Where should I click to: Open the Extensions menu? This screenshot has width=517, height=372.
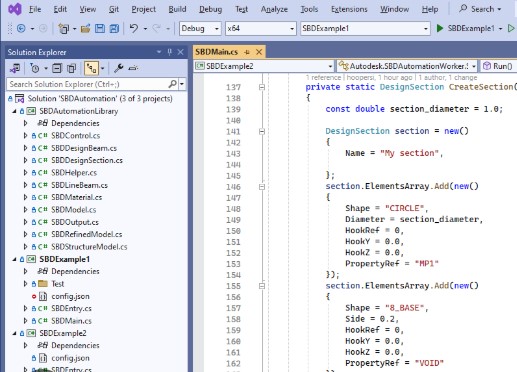[x=349, y=9]
